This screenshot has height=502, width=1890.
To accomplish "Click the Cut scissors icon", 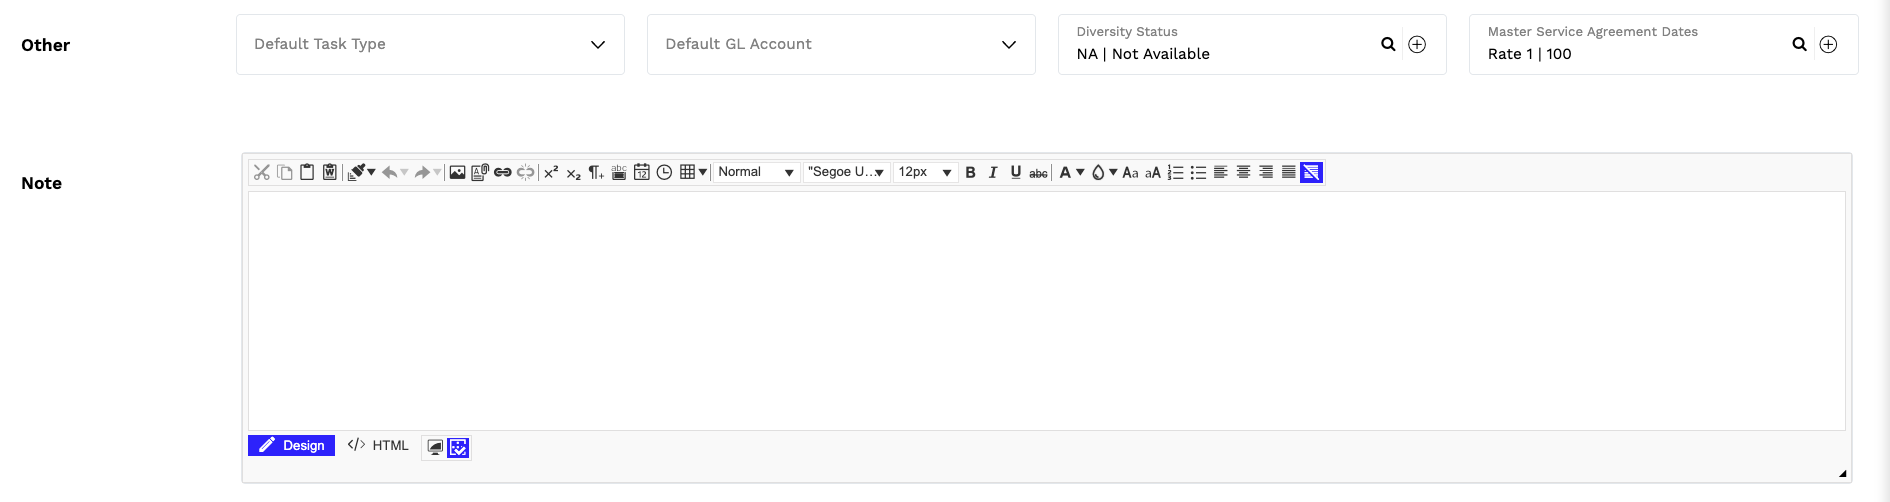I will click(262, 172).
